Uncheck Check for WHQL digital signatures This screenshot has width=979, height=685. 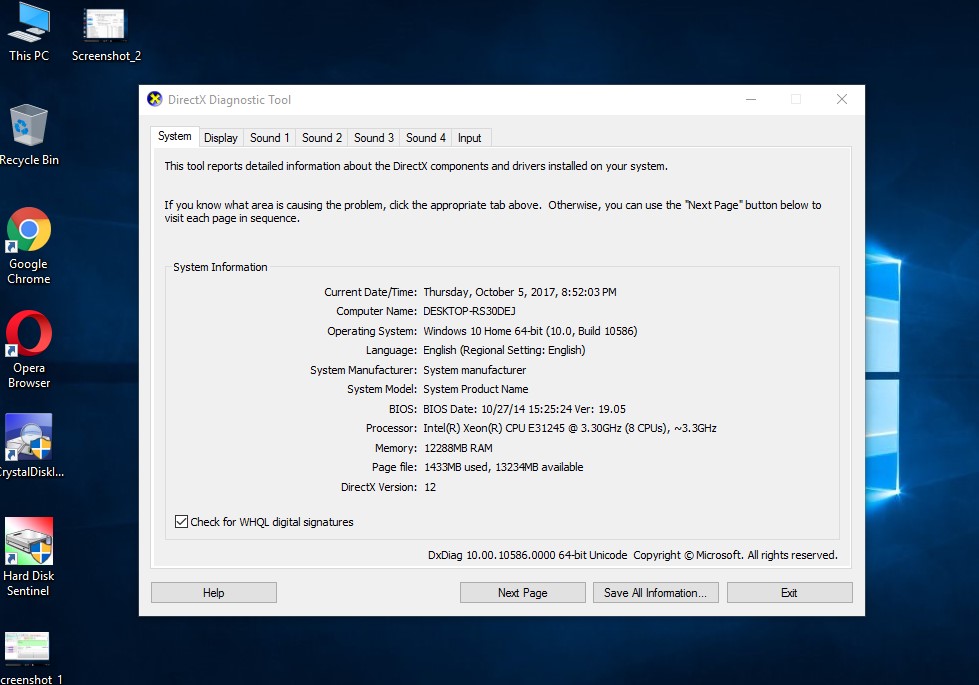[181, 522]
